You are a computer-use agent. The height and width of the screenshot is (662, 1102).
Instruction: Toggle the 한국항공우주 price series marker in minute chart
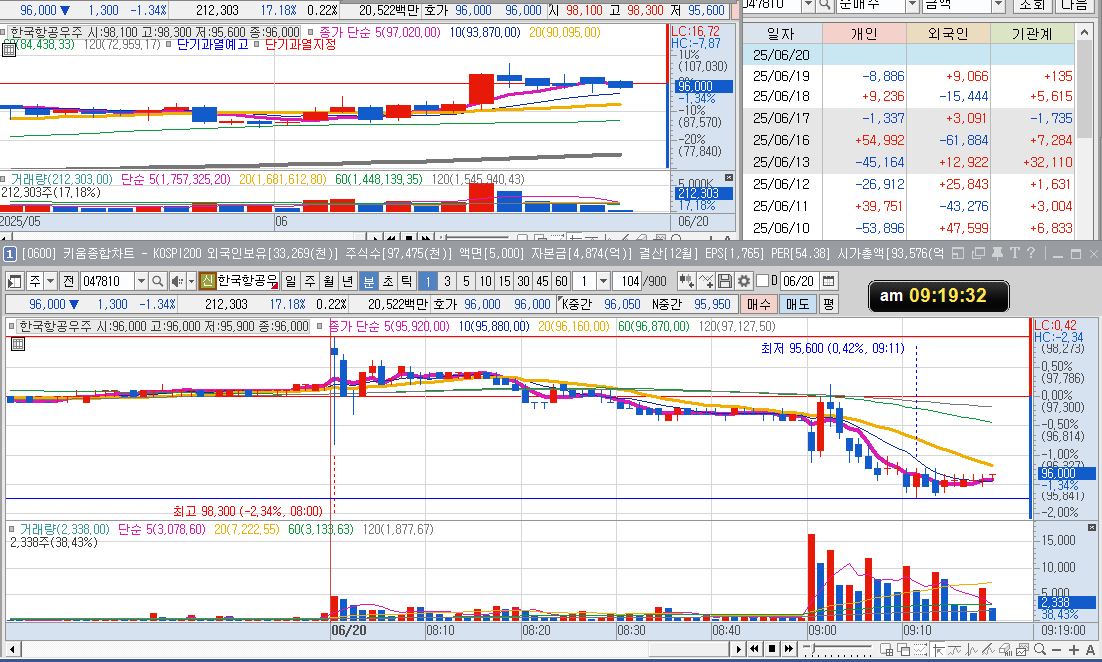(11, 326)
